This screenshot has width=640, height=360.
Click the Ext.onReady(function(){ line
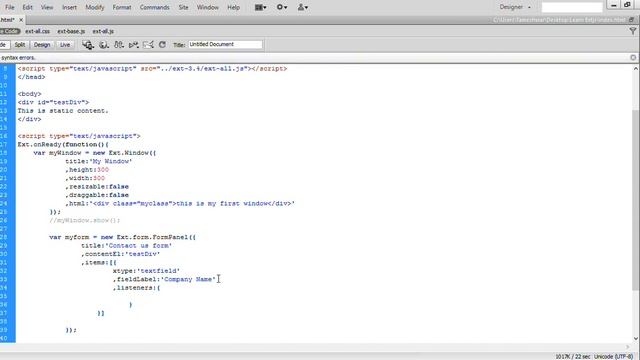[x=63, y=144]
